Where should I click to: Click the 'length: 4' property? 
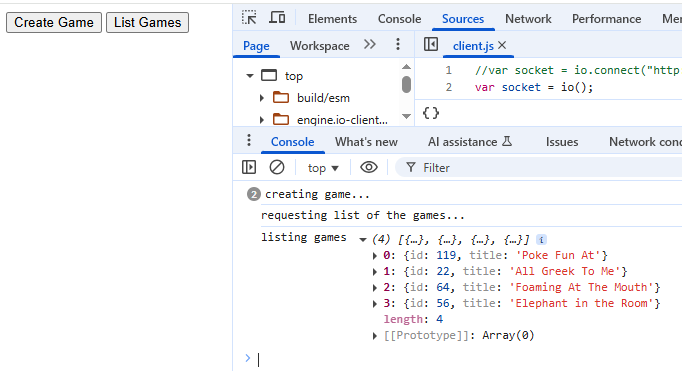(x=413, y=319)
